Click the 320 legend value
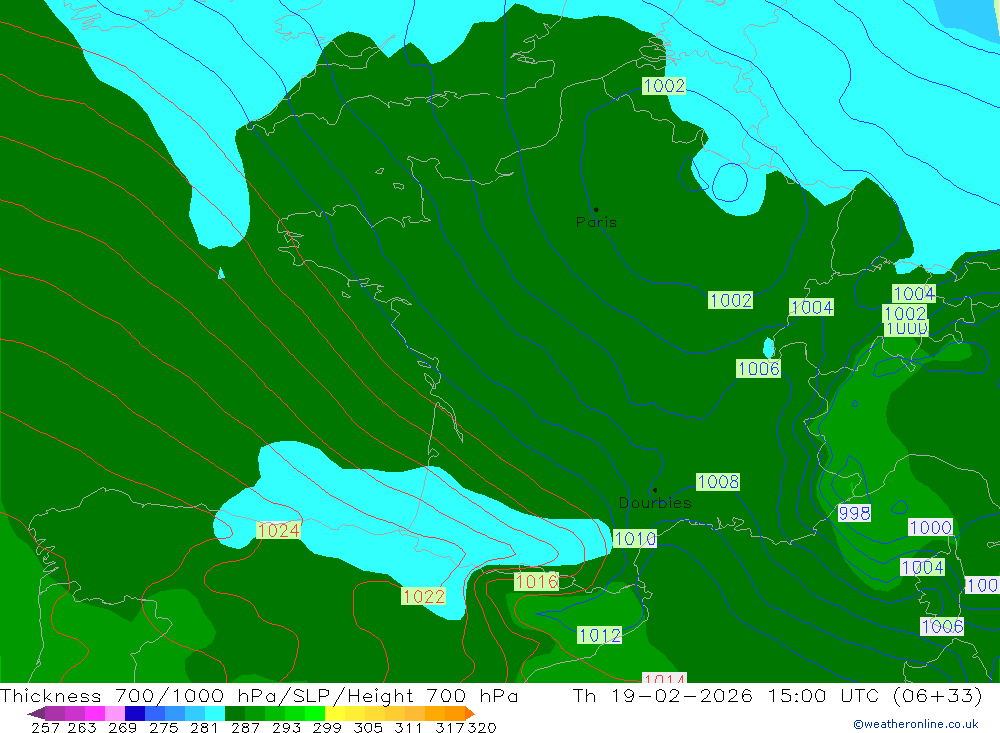The height and width of the screenshot is (733, 1000). pos(482,728)
